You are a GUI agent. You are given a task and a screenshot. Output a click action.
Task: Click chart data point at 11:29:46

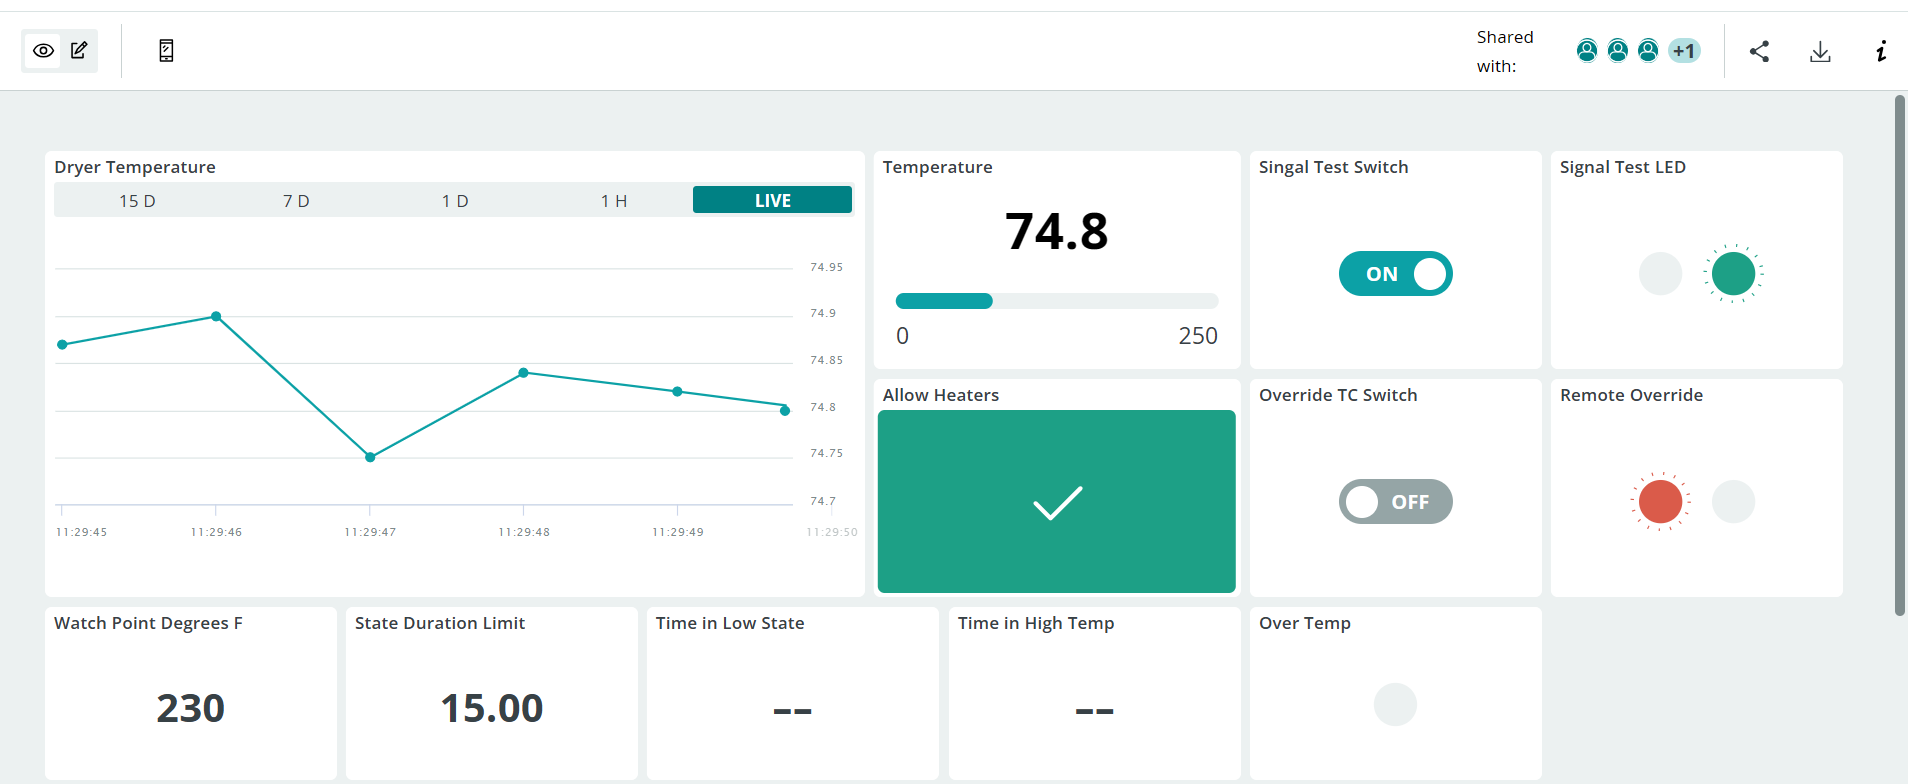[x=216, y=317]
